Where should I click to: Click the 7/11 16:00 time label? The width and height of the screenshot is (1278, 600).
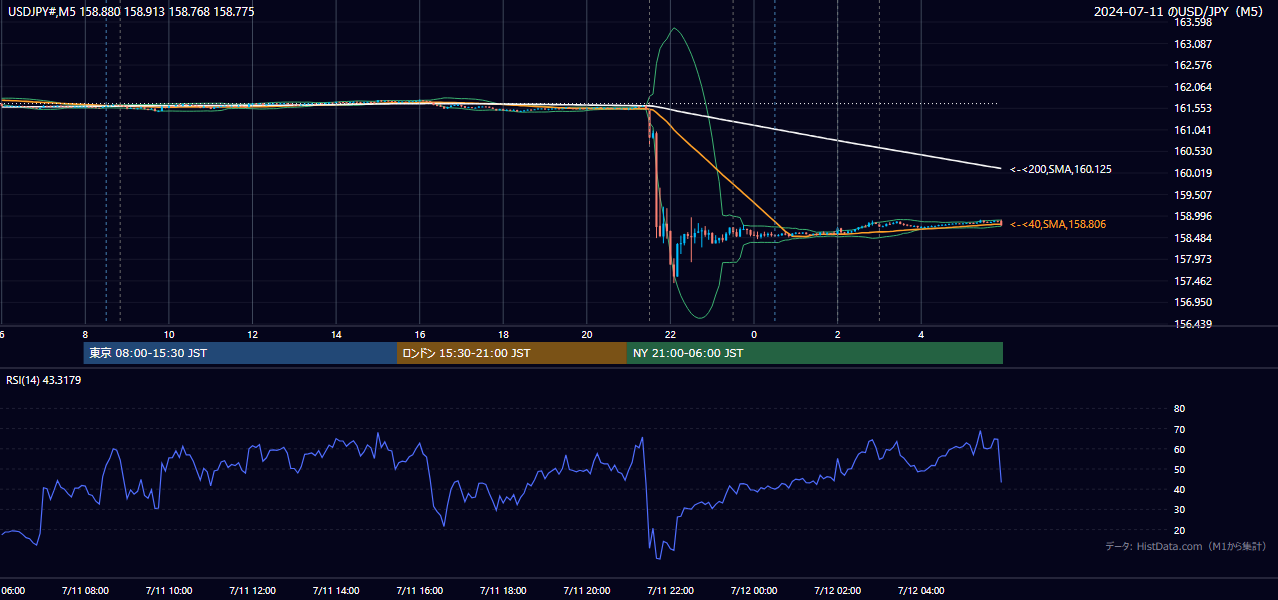[419, 590]
